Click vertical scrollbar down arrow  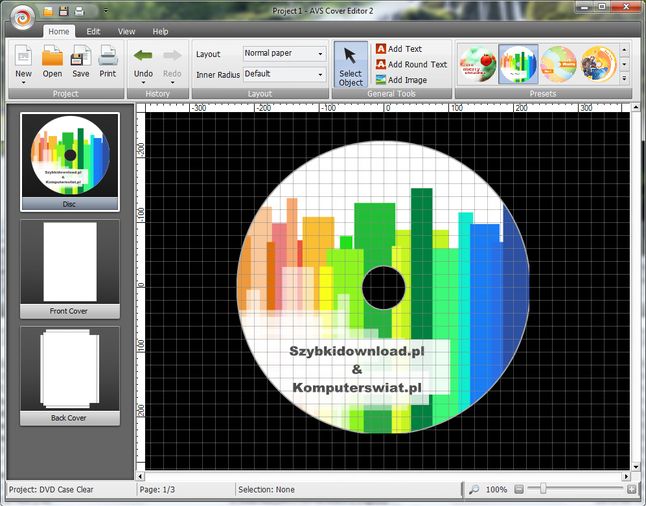click(x=636, y=467)
